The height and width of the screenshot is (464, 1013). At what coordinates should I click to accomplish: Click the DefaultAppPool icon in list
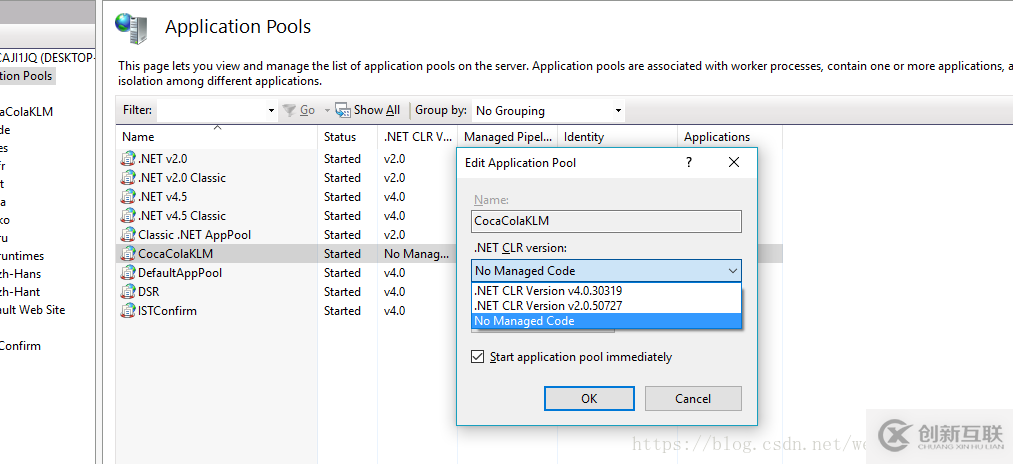click(128, 272)
